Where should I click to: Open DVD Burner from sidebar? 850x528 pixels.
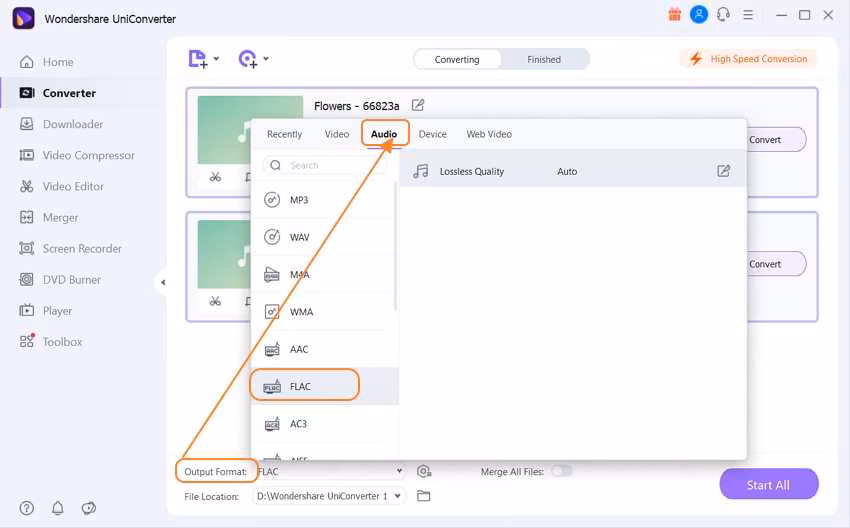pos(60,280)
